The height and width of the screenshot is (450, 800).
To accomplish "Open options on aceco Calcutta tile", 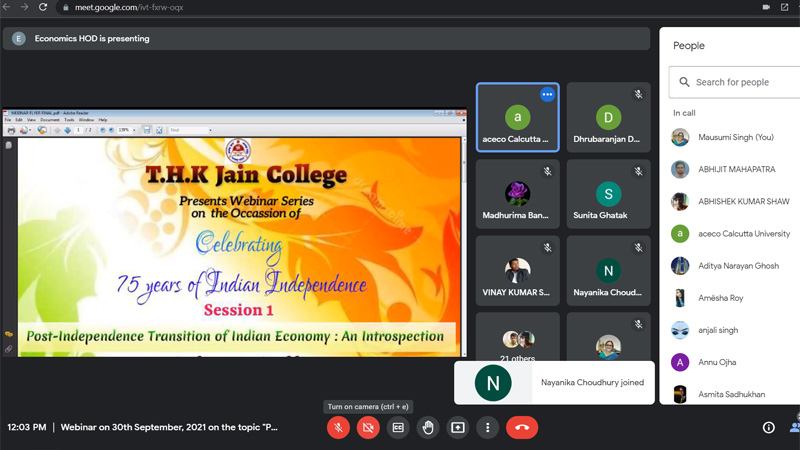I will [x=547, y=94].
